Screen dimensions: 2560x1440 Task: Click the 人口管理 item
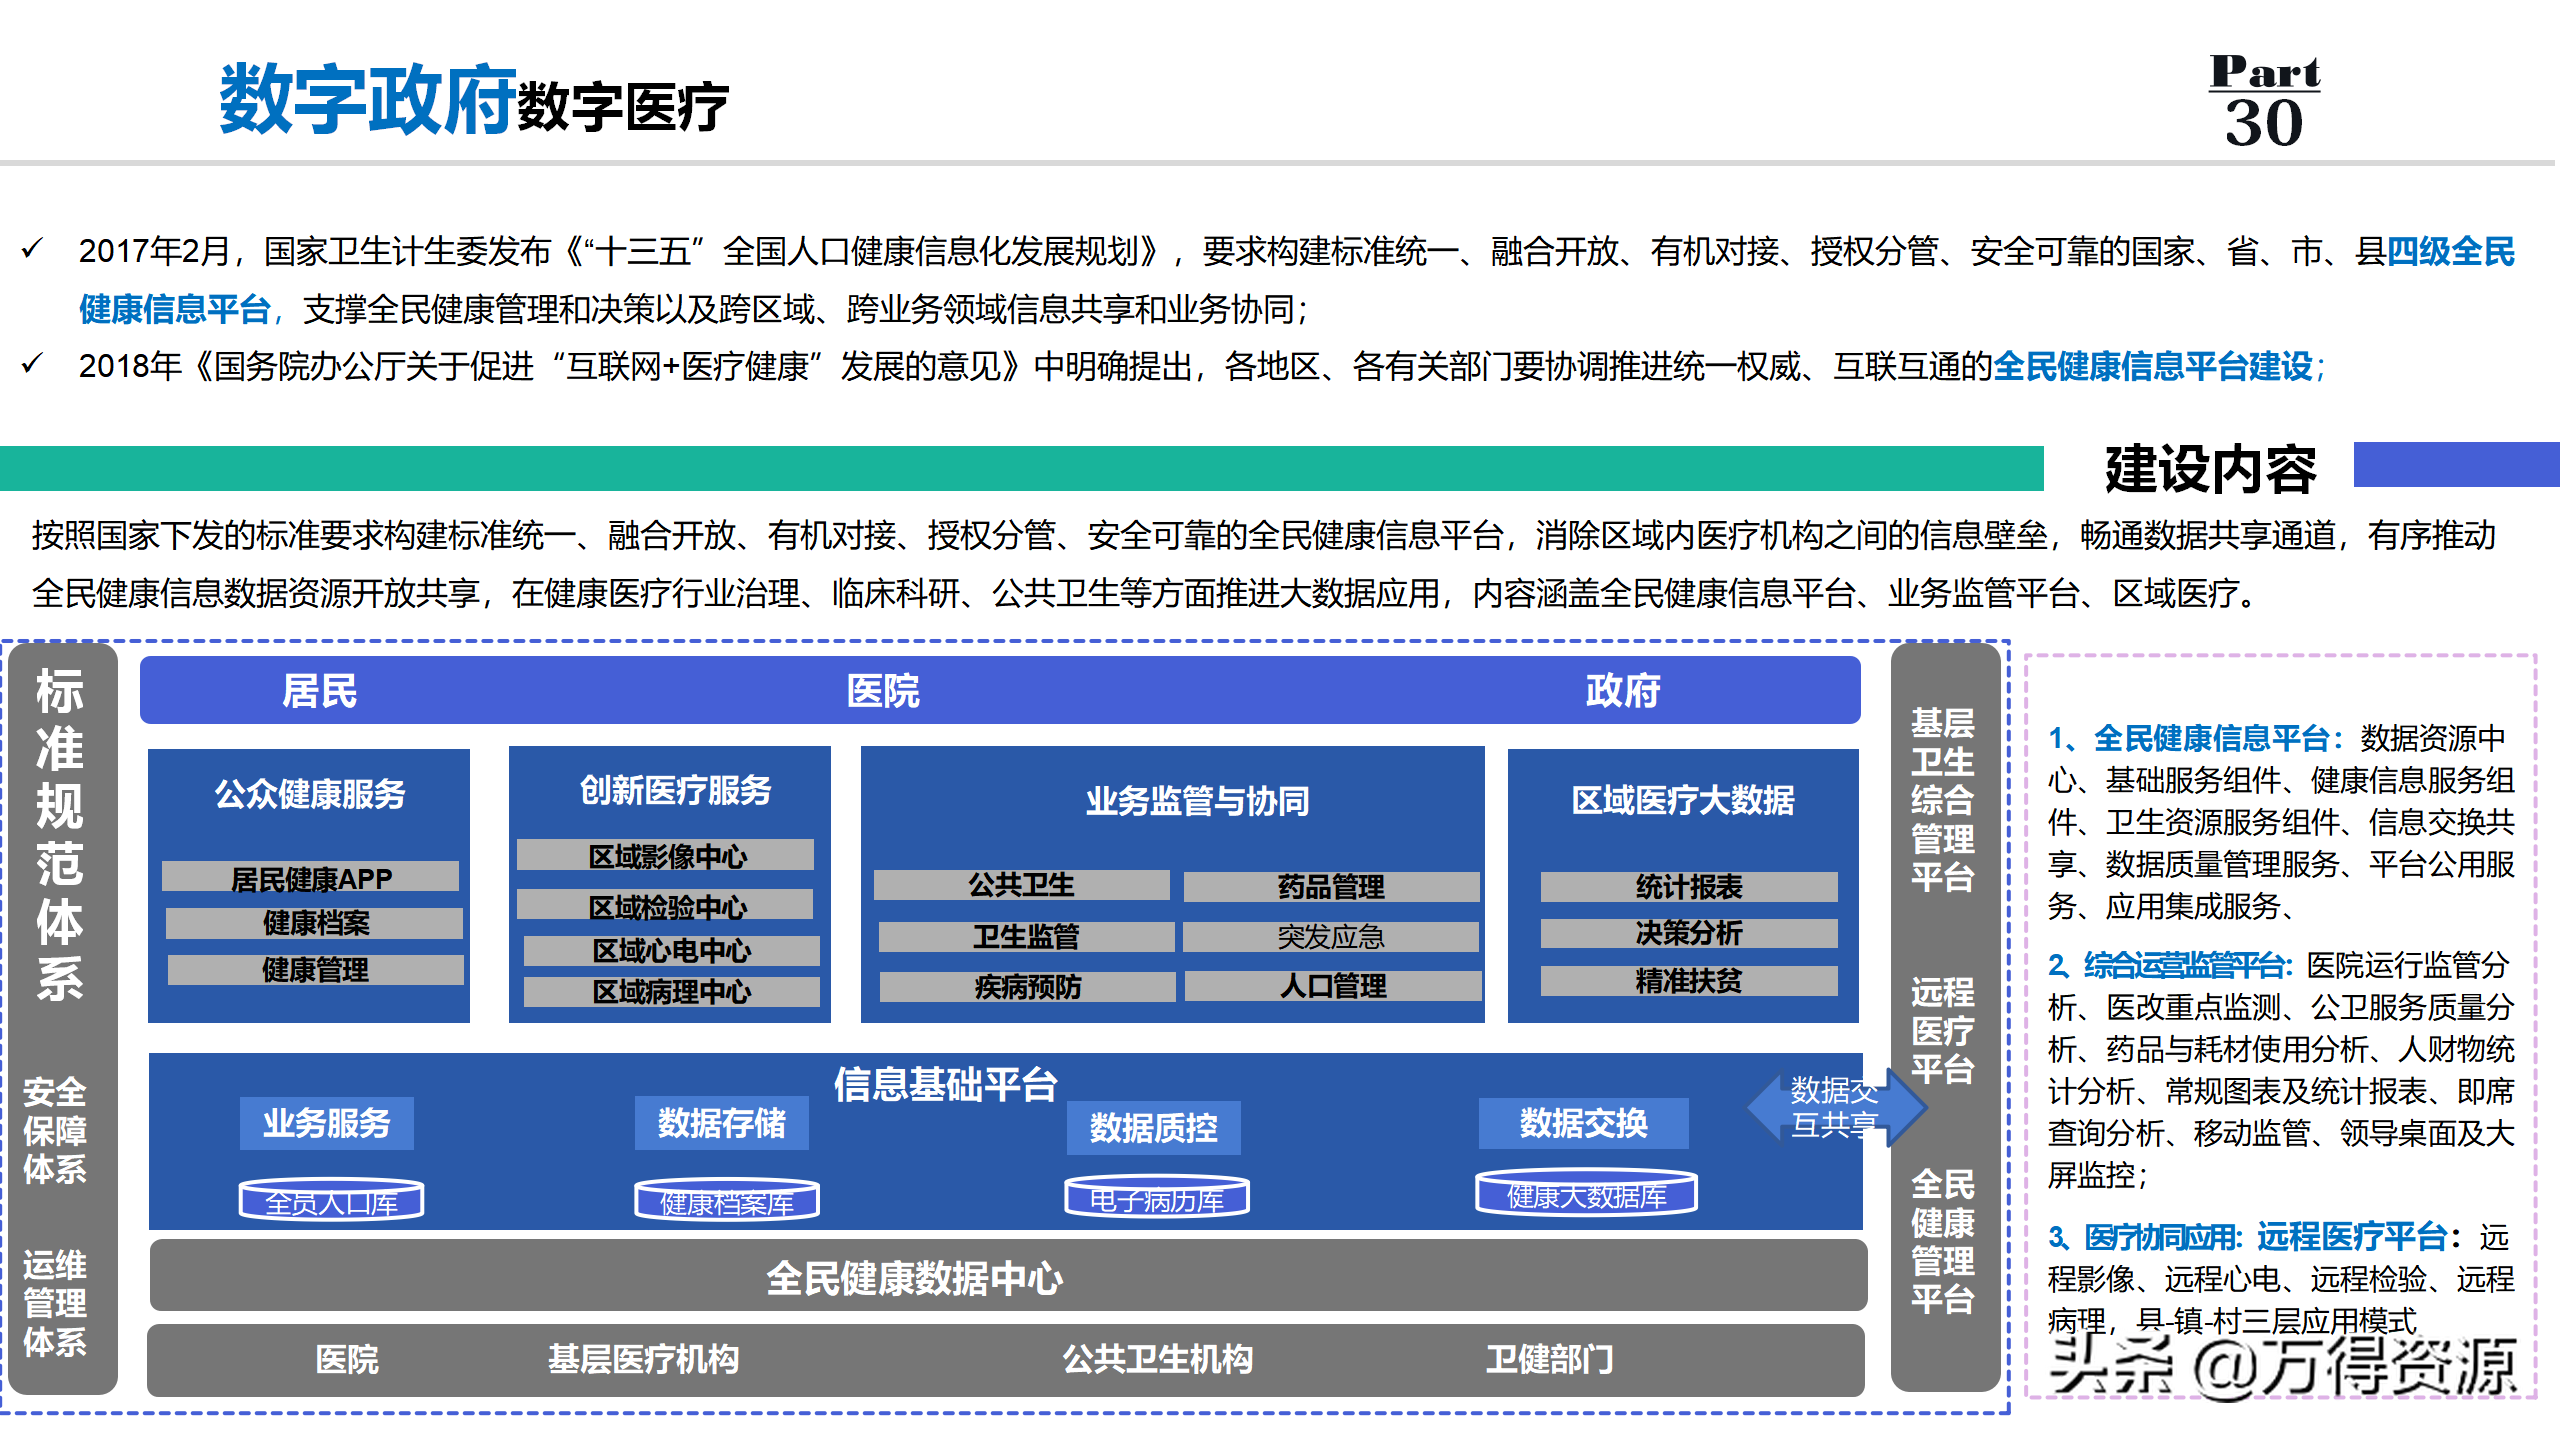point(1333,986)
